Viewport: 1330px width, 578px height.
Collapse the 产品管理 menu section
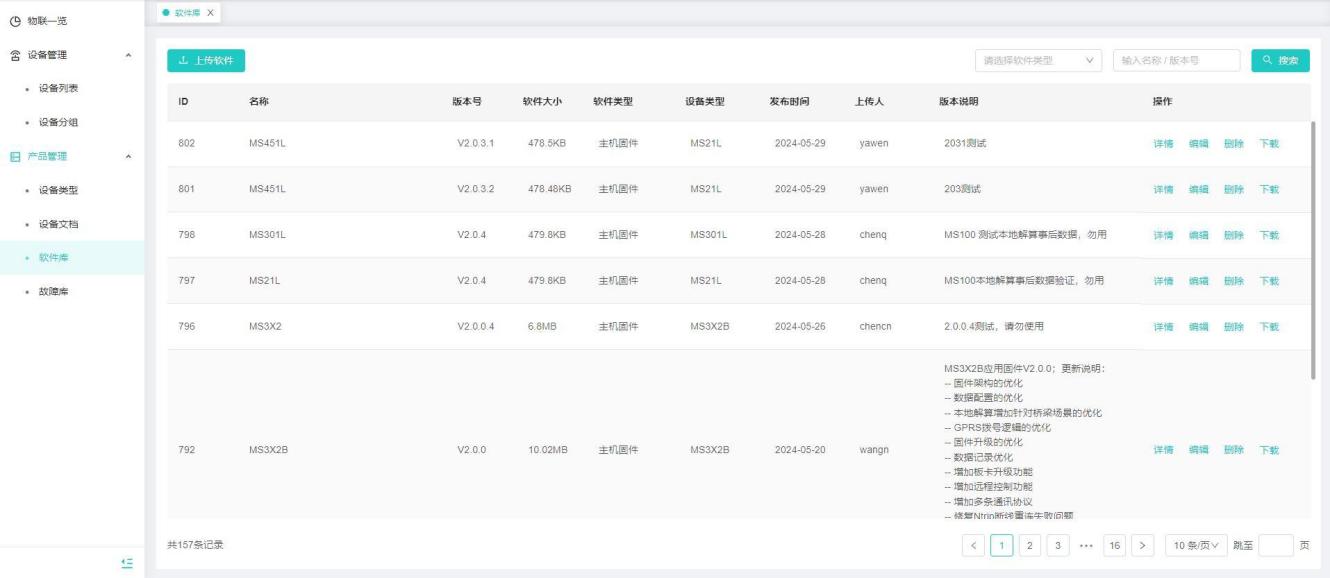point(127,156)
